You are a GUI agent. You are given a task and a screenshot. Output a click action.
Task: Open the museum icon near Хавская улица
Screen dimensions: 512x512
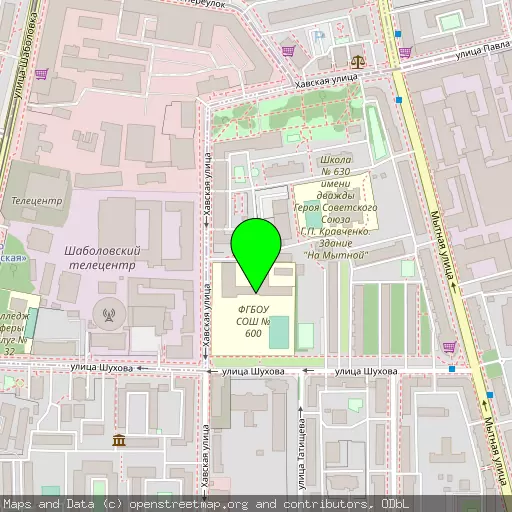click(x=119, y=440)
